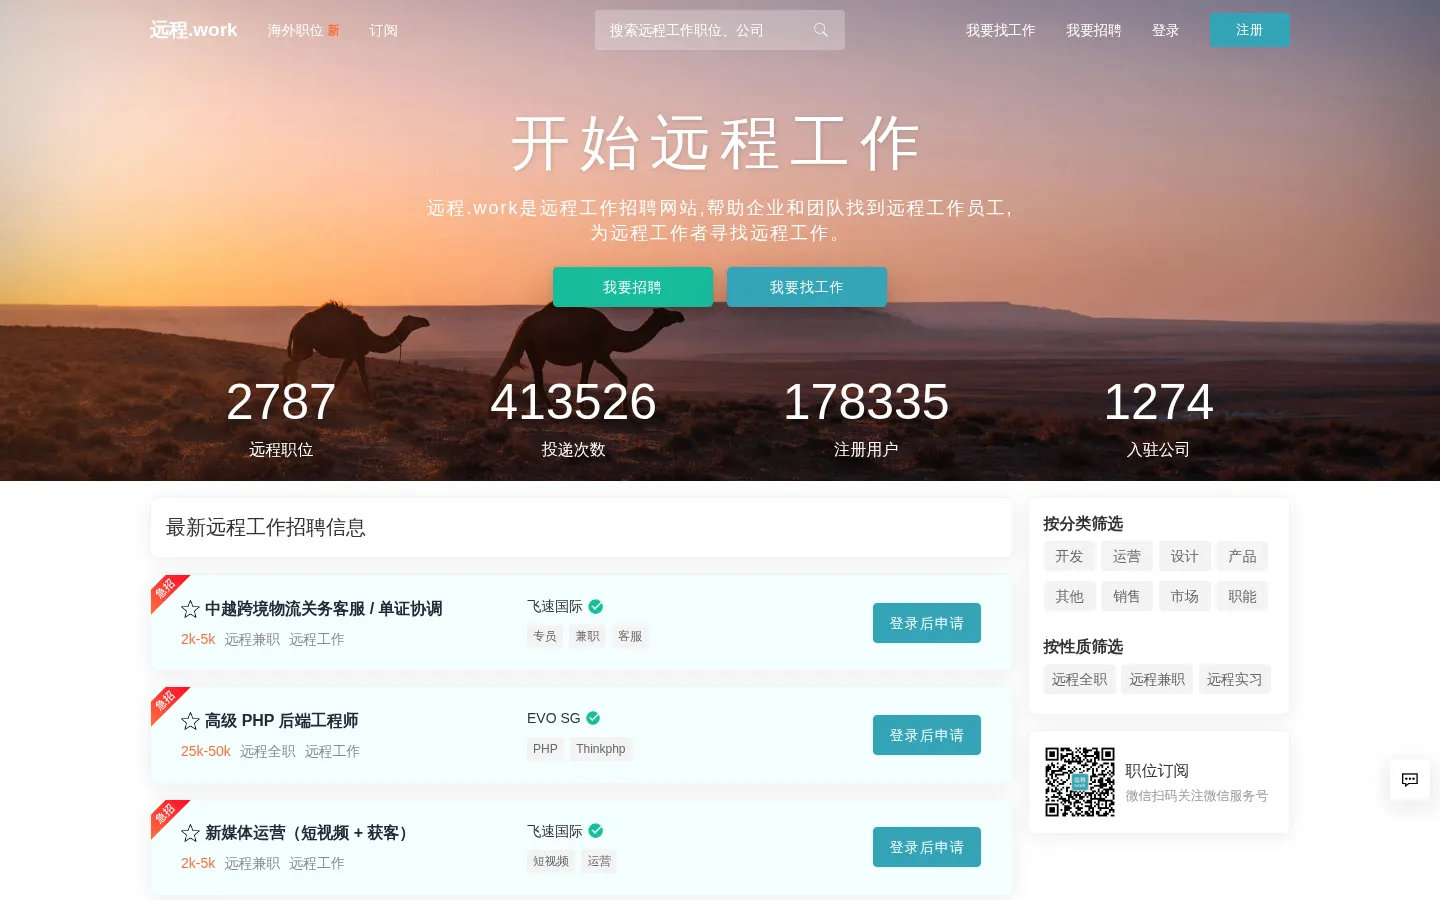
Task: Click the 职位订阅 QR code image
Action: pyautogui.click(x=1080, y=782)
